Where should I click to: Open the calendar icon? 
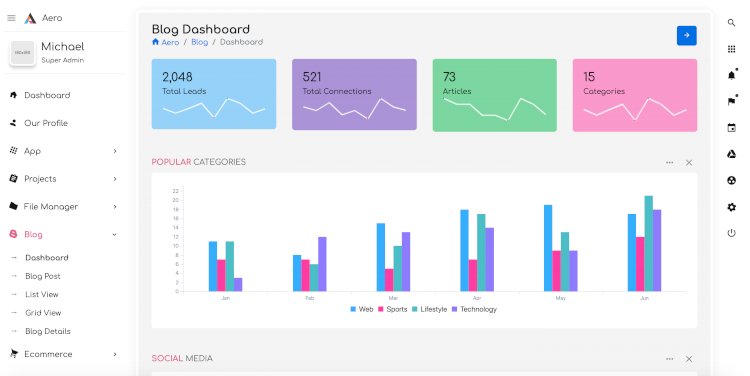[x=731, y=128]
